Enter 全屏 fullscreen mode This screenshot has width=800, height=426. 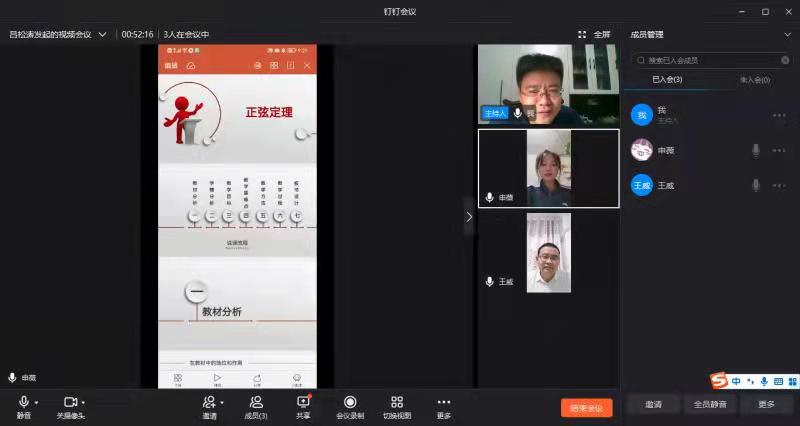[x=594, y=34]
